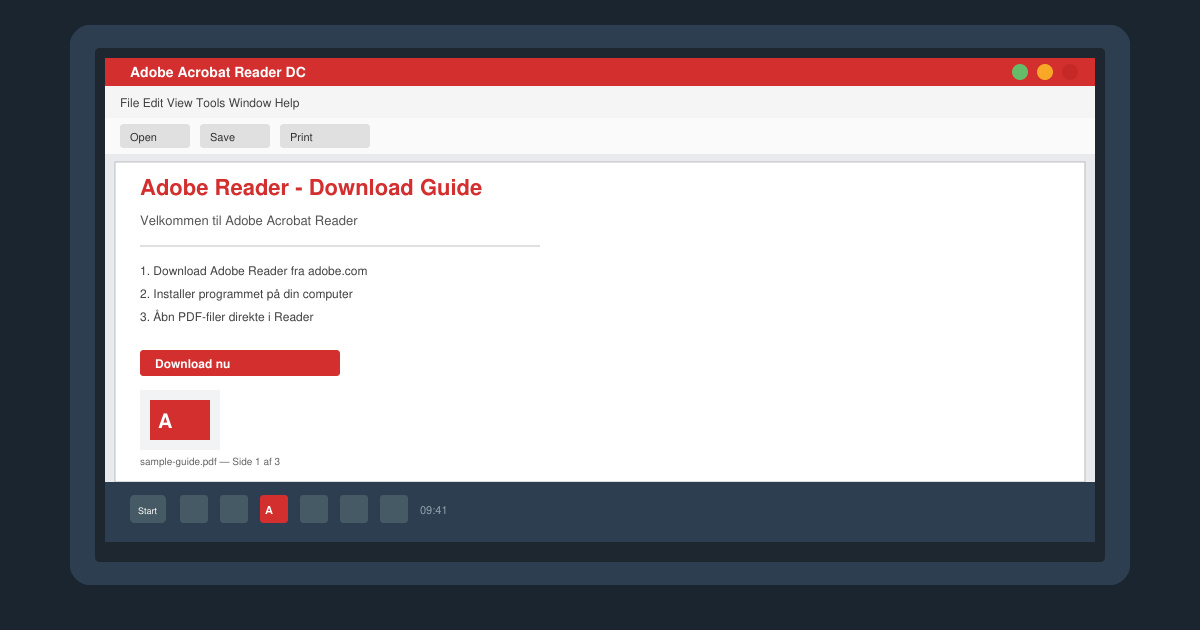
Task: Click the Adobe Reader icon in the taskbar
Action: [x=274, y=509]
